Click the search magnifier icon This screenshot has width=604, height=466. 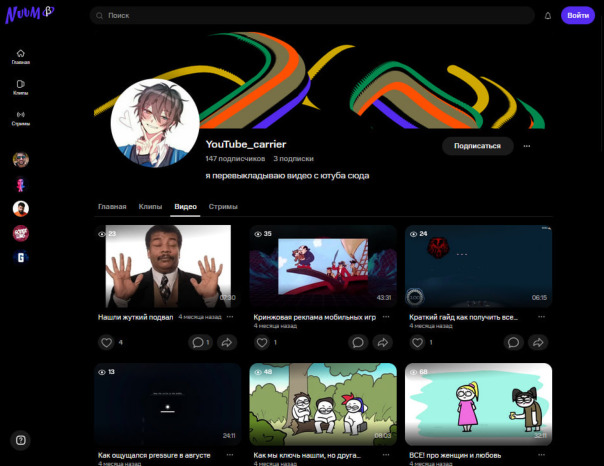tap(99, 15)
